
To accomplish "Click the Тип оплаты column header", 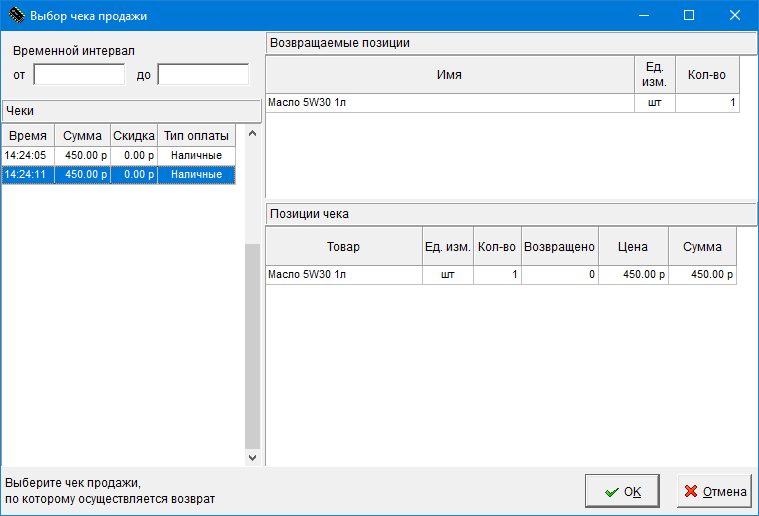I will (196, 136).
